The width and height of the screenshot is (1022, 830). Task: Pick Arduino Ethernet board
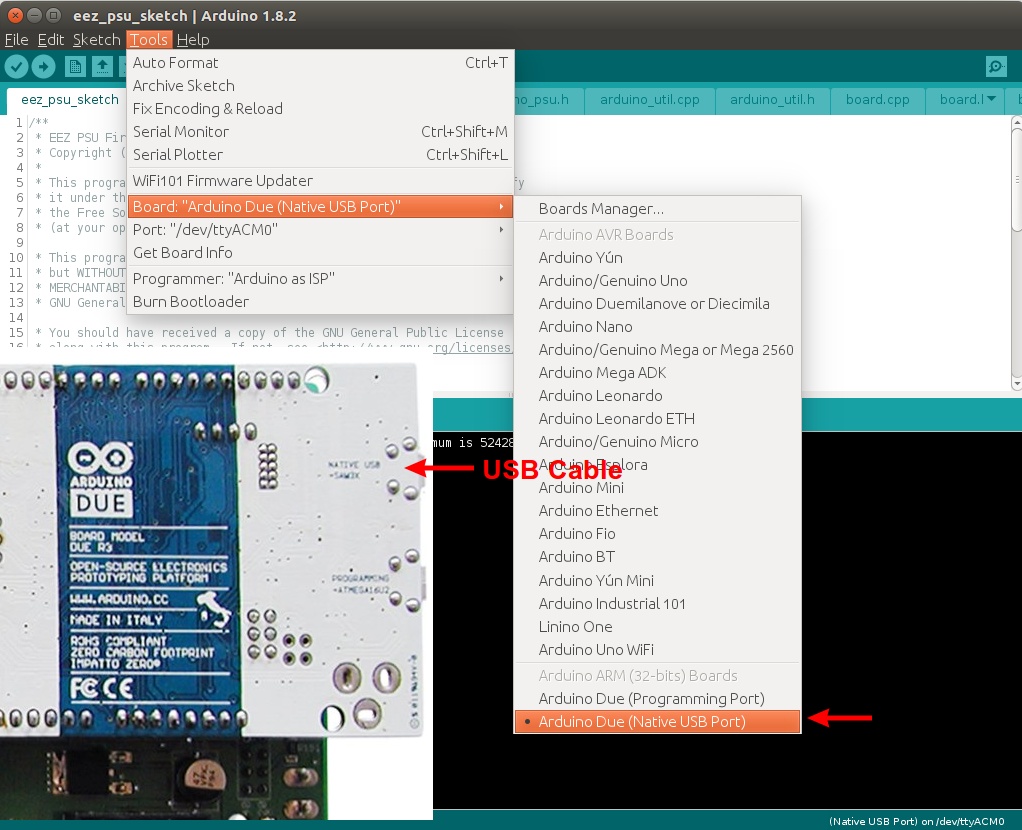coord(658,511)
